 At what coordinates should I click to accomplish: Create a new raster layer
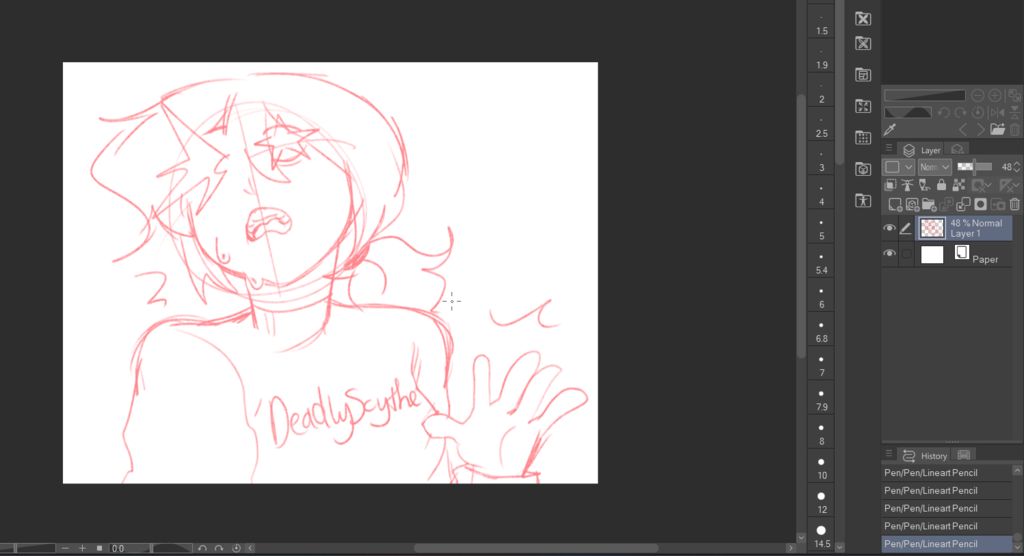pyautogui.click(x=895, y=204)
